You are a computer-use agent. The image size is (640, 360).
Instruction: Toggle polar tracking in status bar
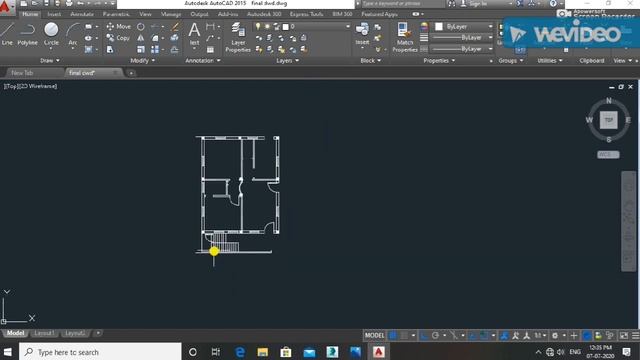pos(436,336)
